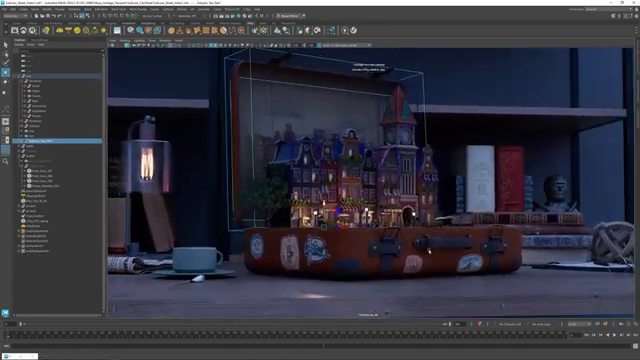
Task: Choose the highlighted Move tool
Action: click(x=5, y=72)
